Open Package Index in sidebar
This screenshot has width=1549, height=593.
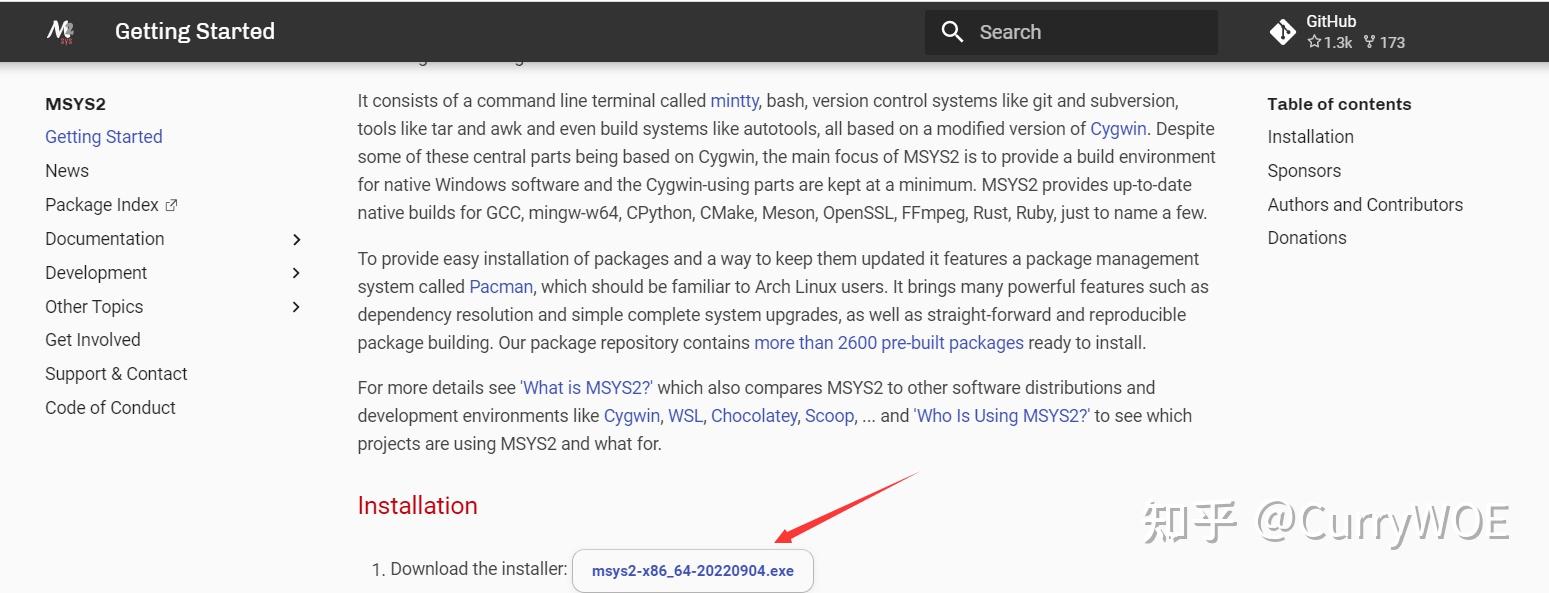[102, 205]
